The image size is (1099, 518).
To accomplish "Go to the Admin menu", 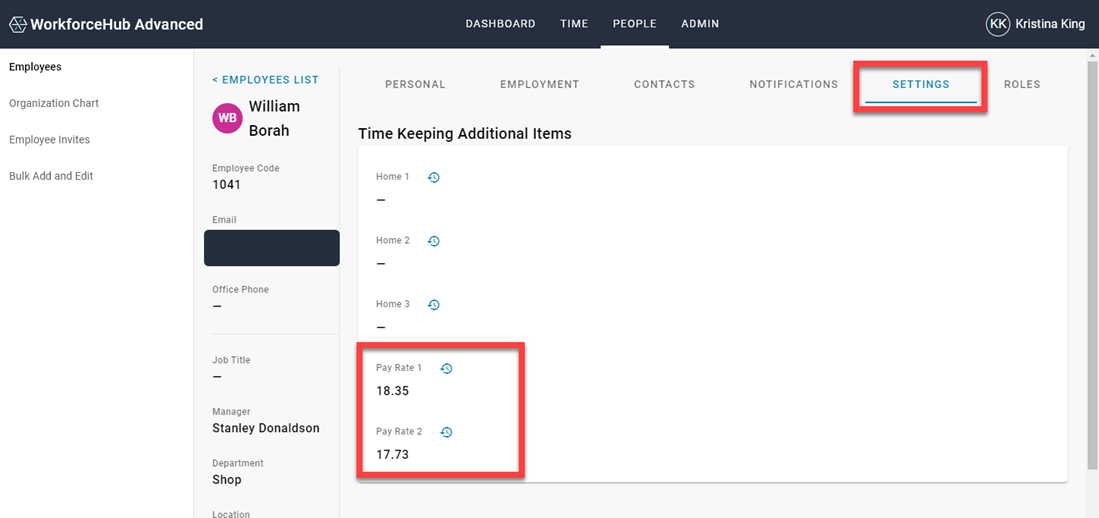I will pyautogui.click(x=700, y=24).
